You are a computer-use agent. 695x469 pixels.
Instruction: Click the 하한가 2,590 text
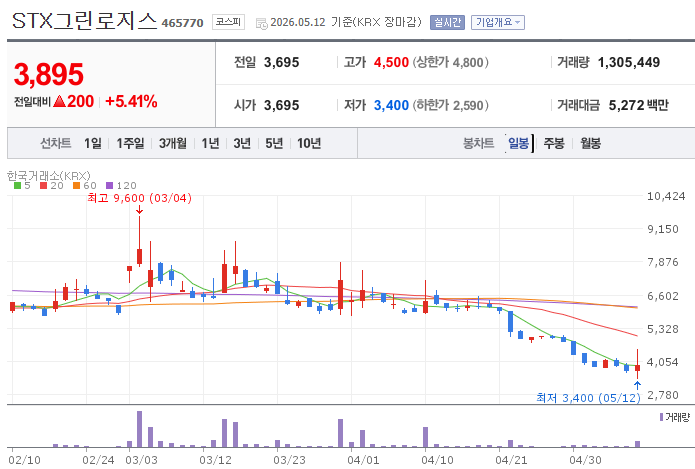point(451,106)
